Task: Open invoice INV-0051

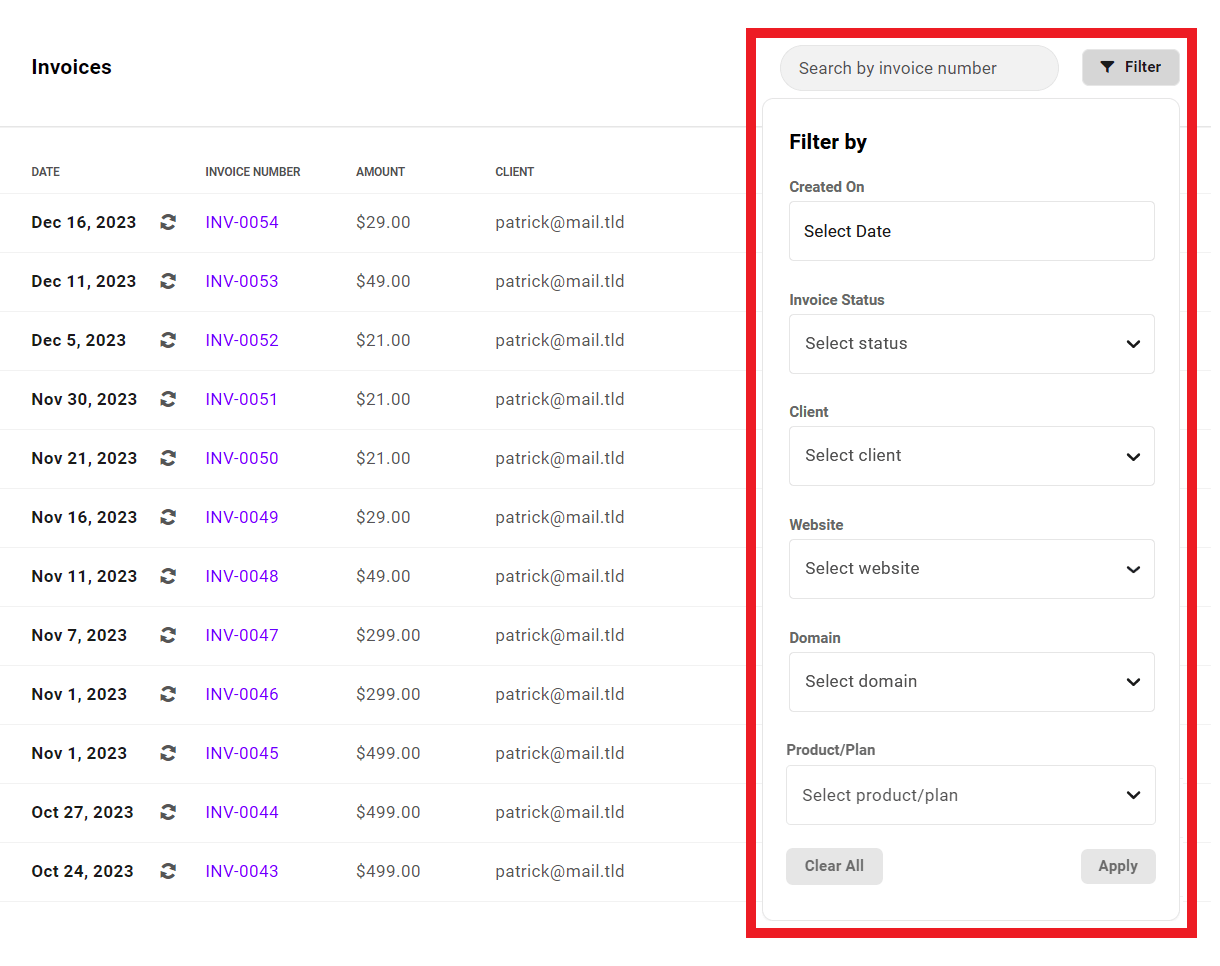Action: click(242, 399)
